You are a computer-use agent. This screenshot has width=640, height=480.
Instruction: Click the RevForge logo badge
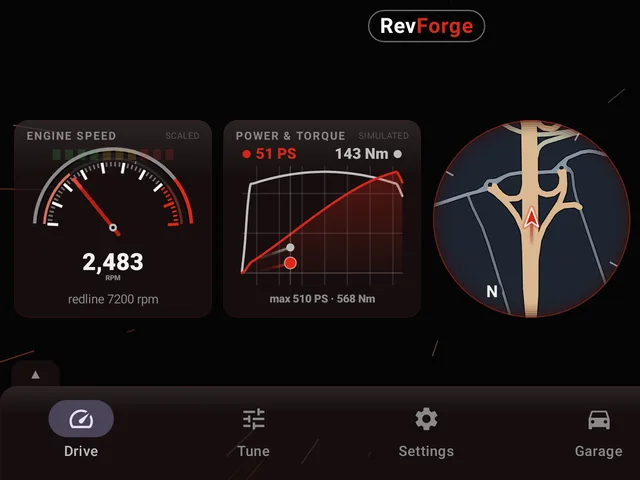[427, 26]
